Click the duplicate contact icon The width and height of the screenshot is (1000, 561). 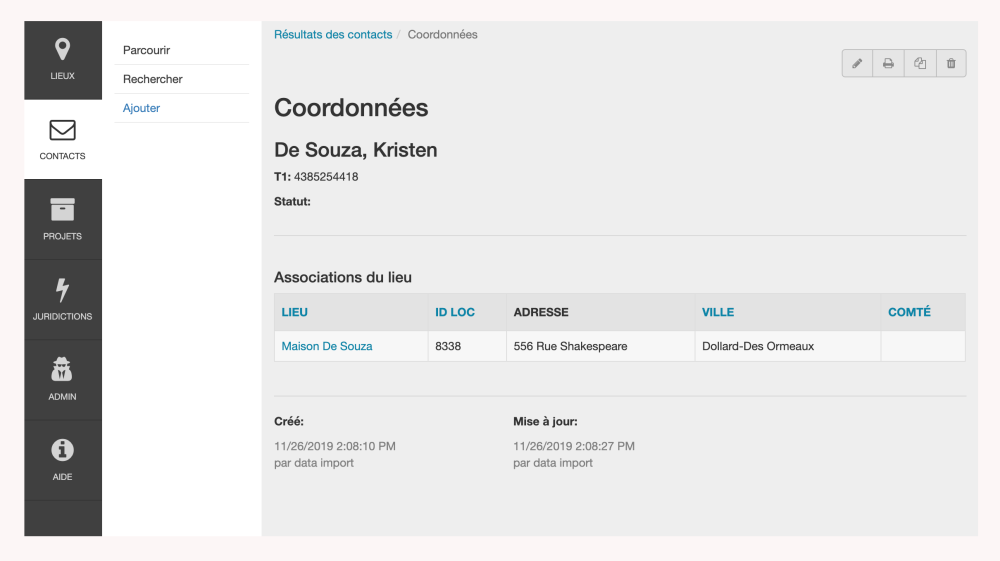tap(920, 64)
